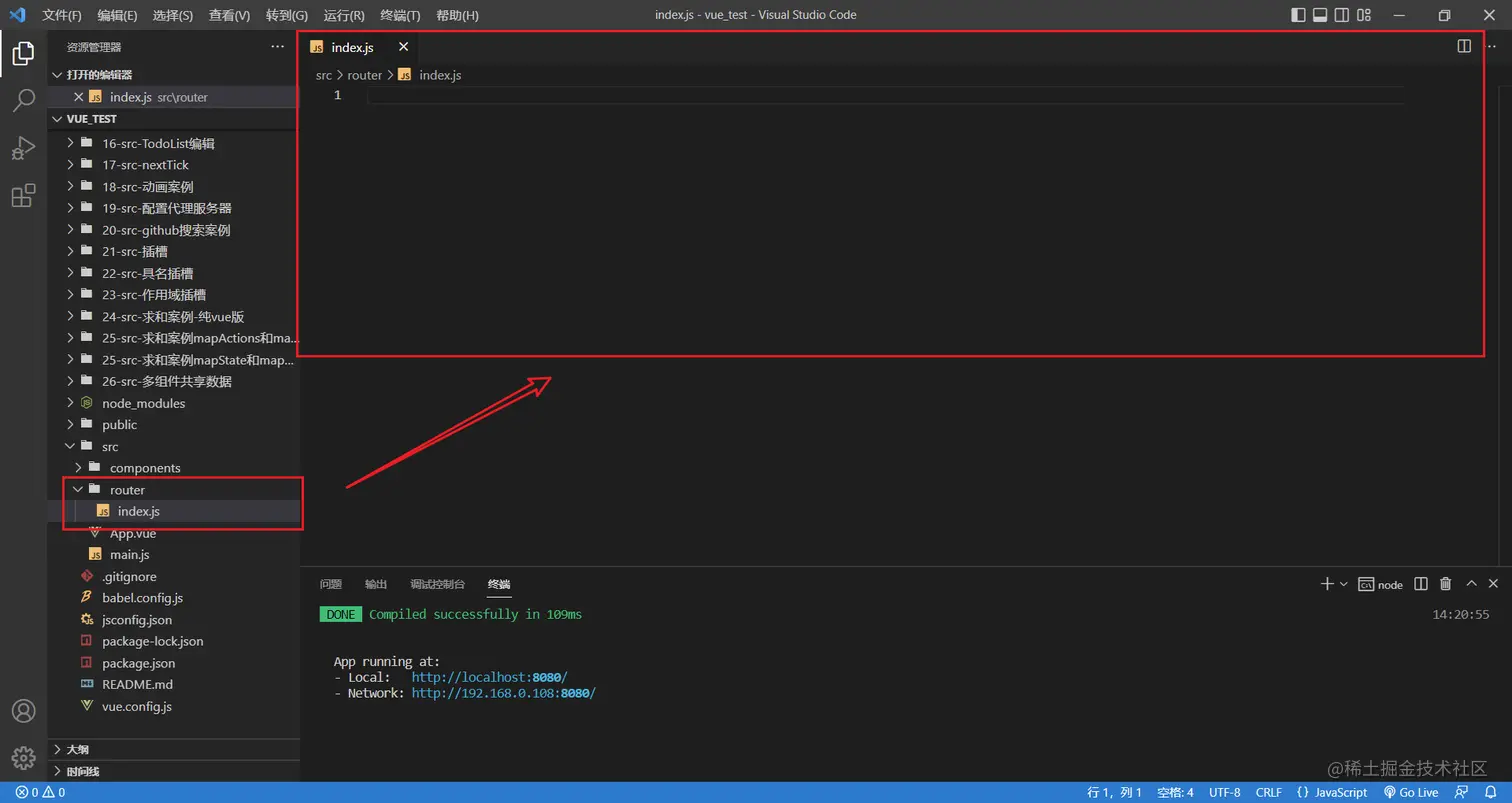This screenshot has height=803, width=1512.
Task: Split the editor to the right
Action: coord(1464,46)
